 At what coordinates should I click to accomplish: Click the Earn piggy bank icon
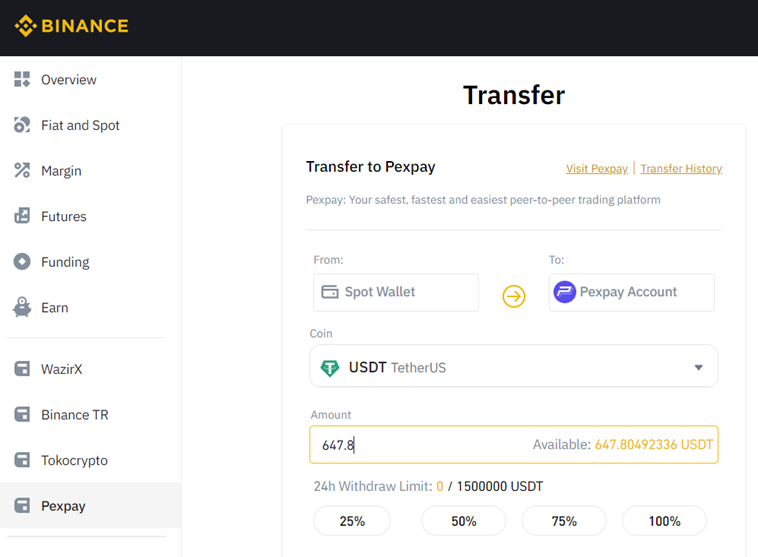pyautogui.click(x=22, y=308)
